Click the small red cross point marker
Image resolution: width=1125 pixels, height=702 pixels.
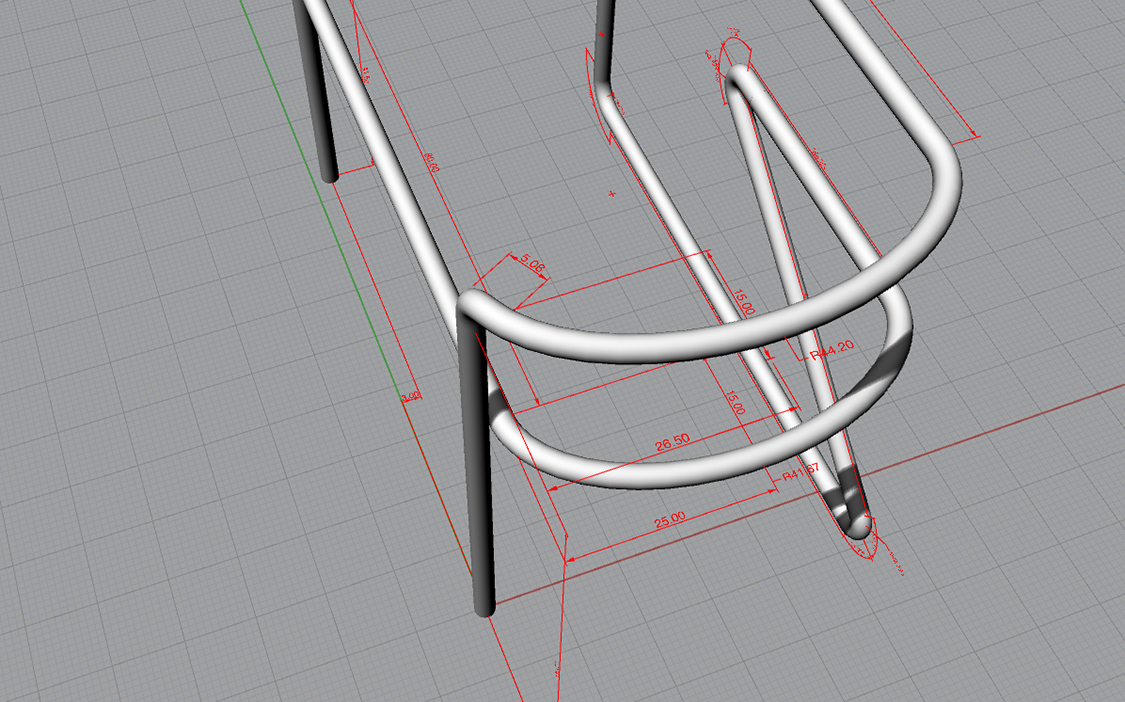pos(612,193)
